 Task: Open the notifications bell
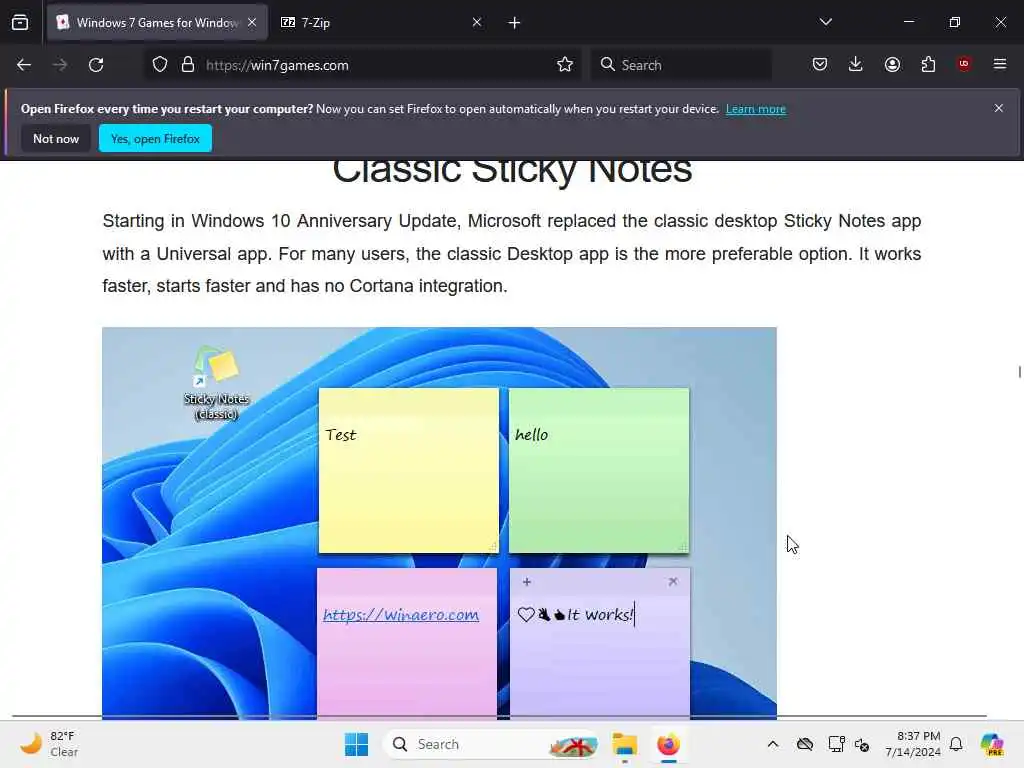click(x=956, y=744)
